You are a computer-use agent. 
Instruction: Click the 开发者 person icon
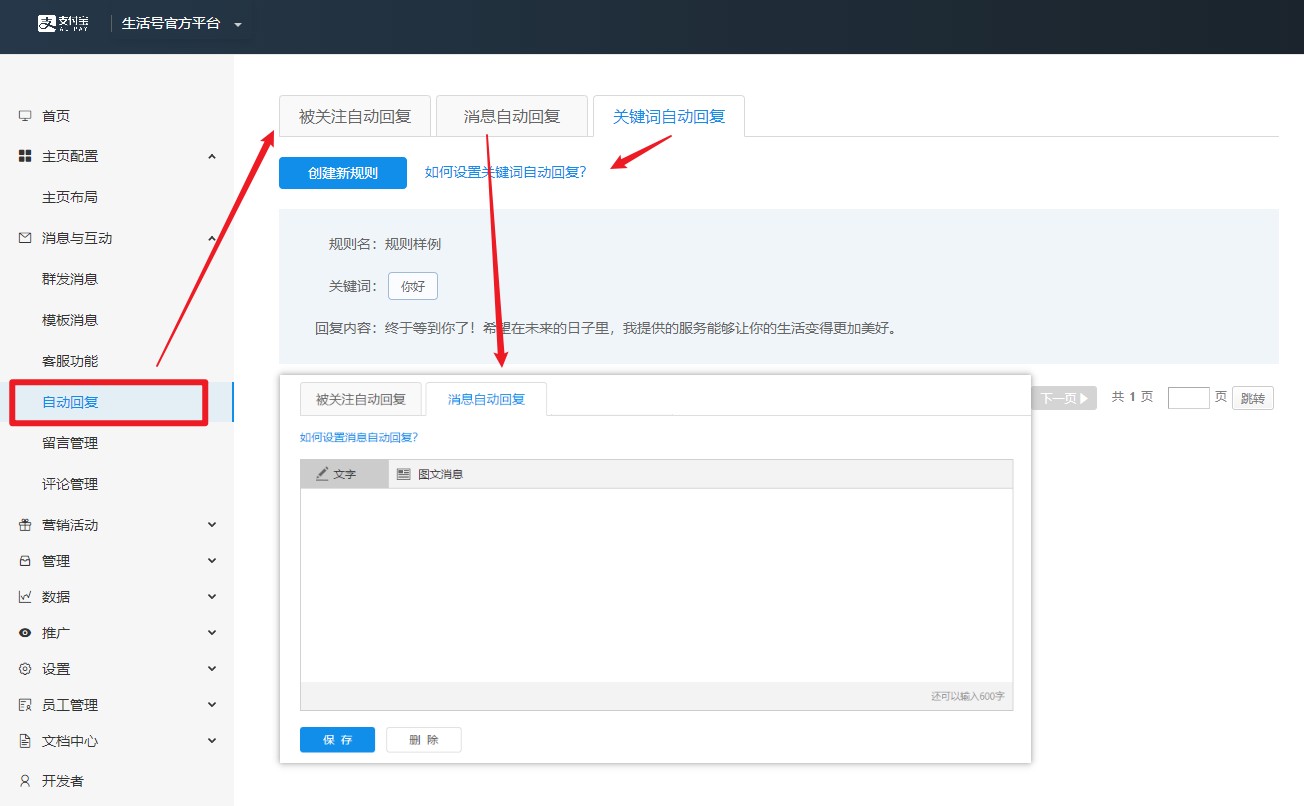coord(25,781)
